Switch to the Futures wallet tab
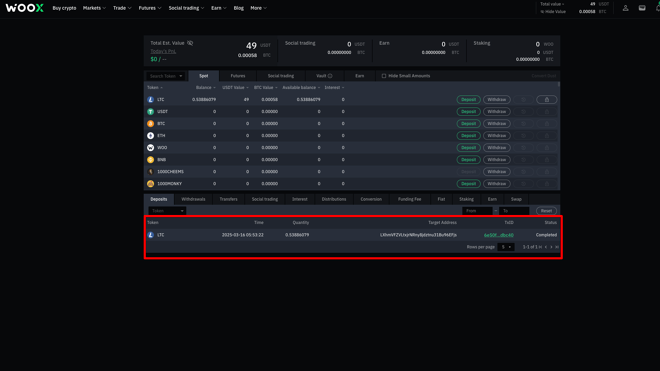 click(x=237, y=76)
